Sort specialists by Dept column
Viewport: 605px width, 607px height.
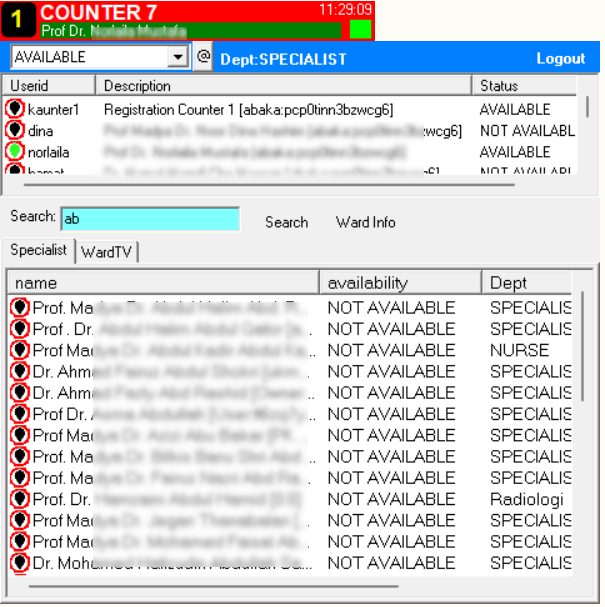[x=527, y=283]
